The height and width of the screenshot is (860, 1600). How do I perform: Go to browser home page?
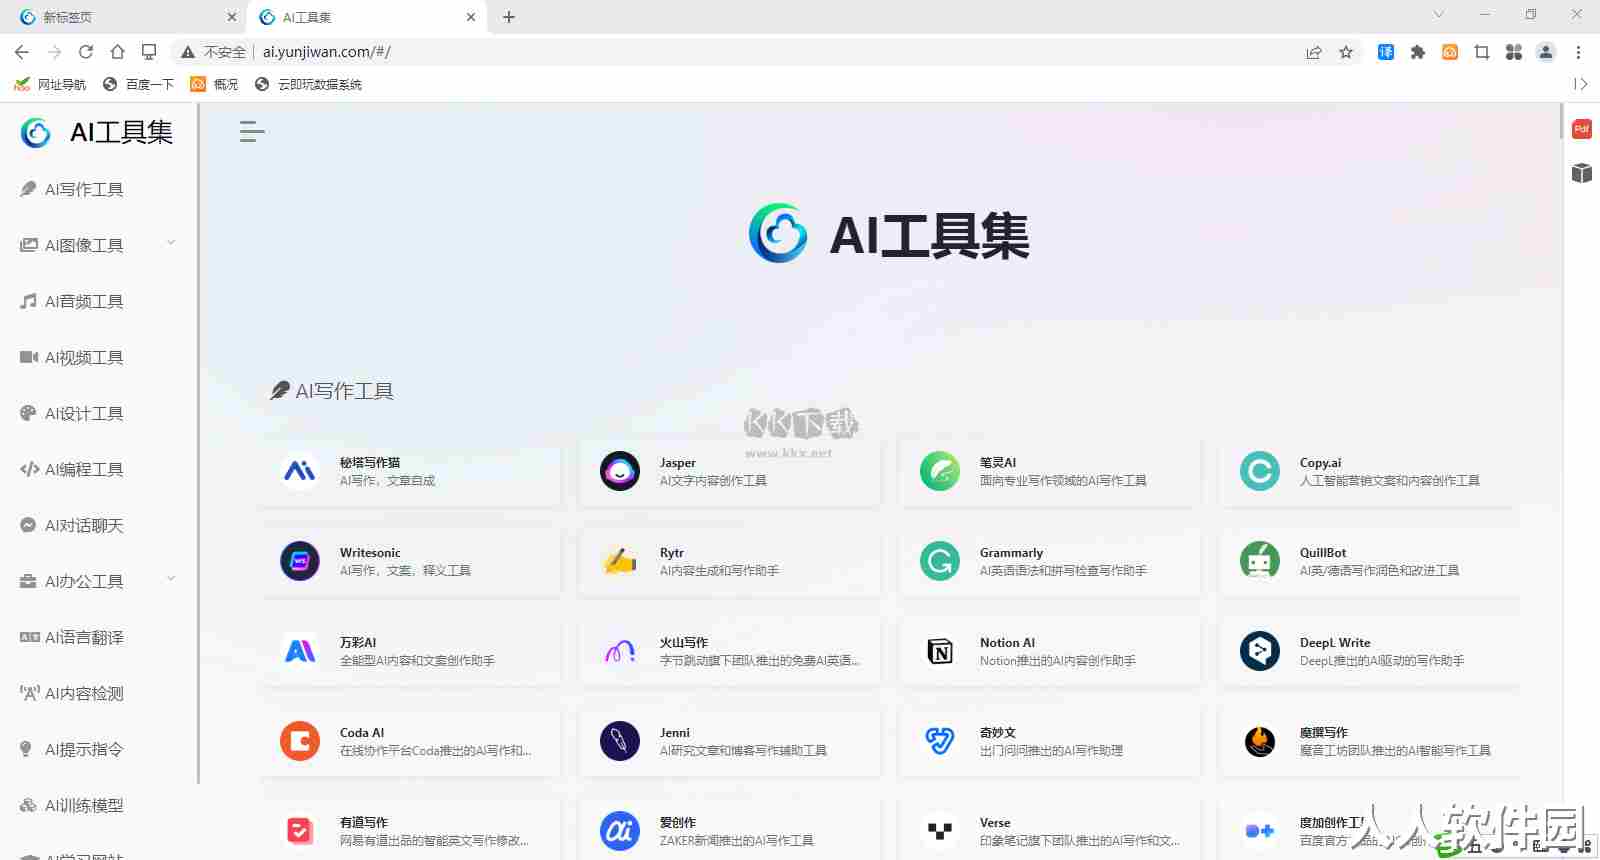[118, 52]
